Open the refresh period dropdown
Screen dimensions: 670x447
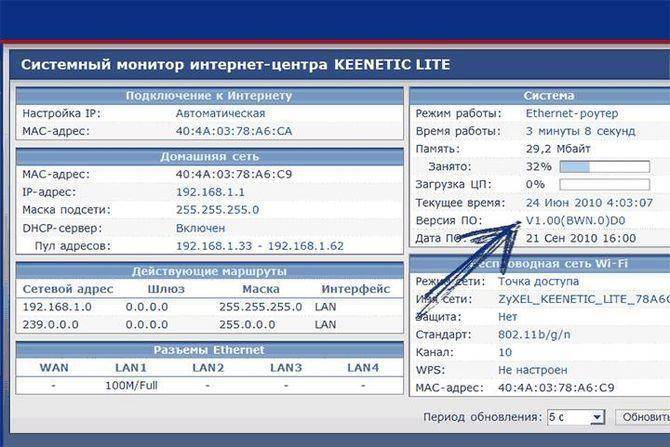pyautogui.click(x=576, y=417)
